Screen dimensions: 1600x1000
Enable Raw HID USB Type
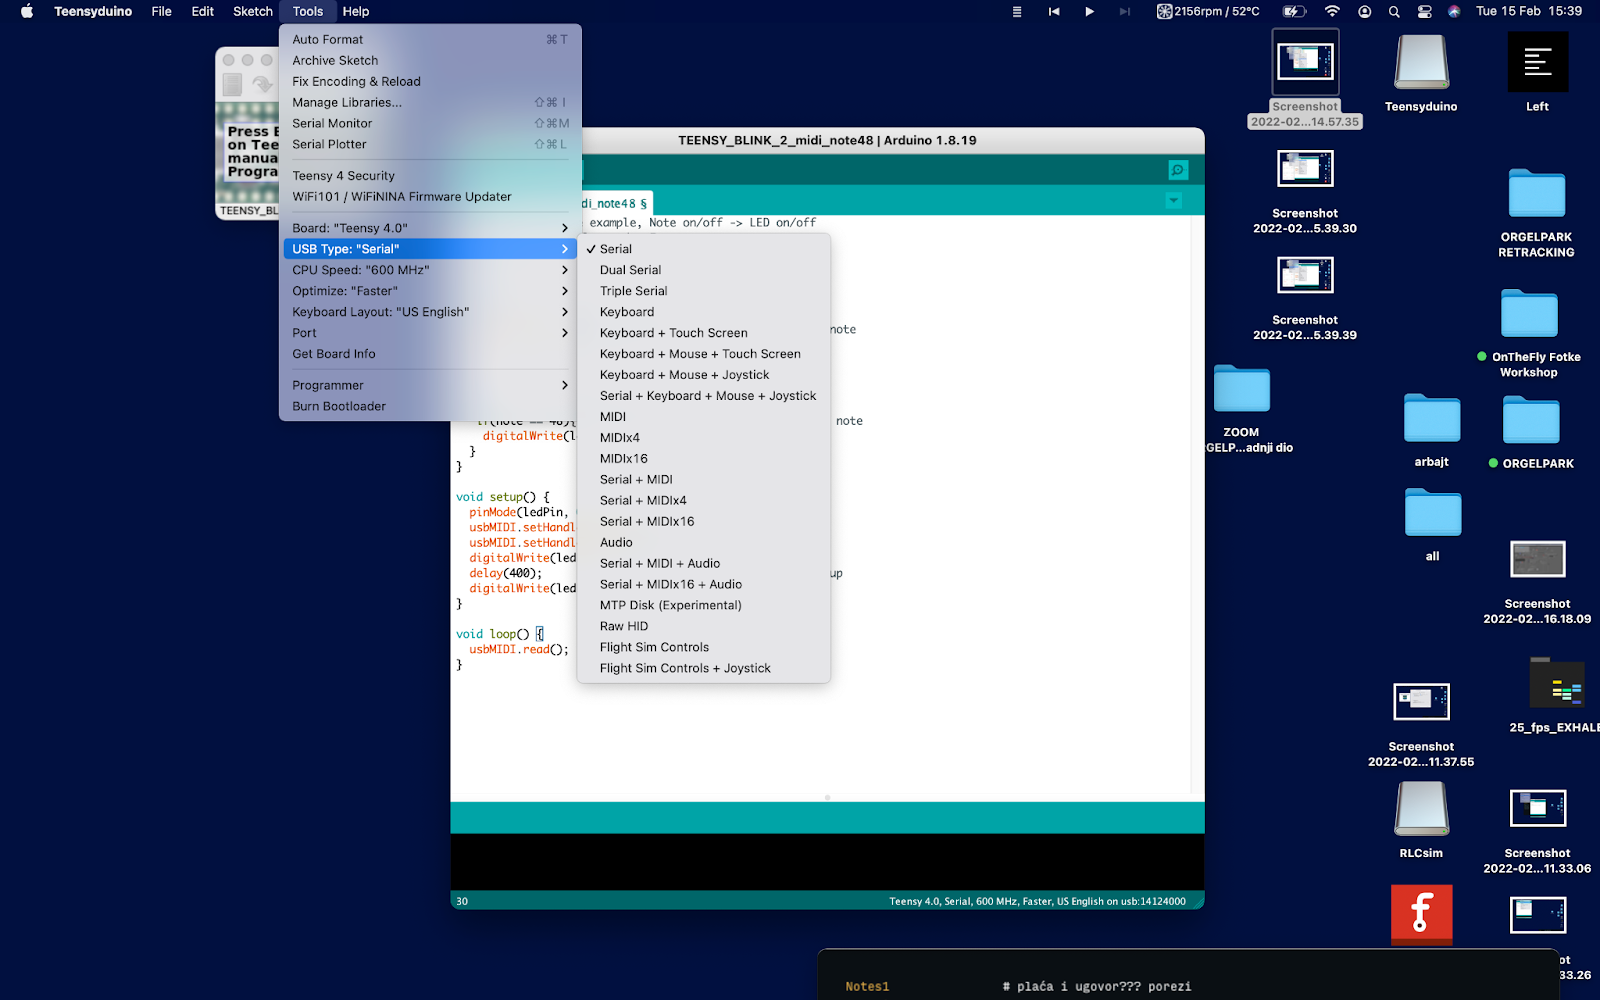pos(623,625)
